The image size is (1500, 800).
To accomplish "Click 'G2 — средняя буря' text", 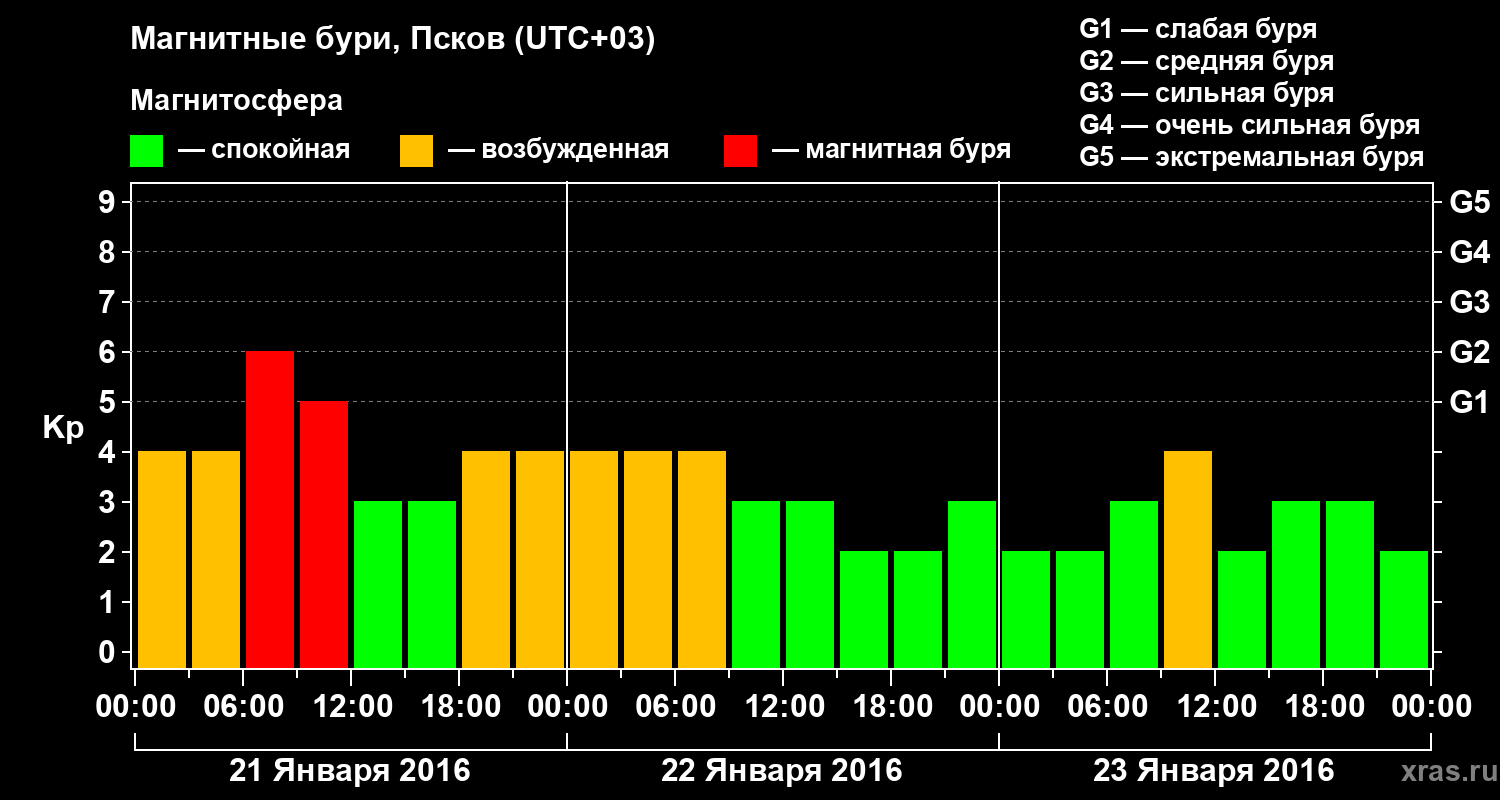I will click(x=1207, y=61).
